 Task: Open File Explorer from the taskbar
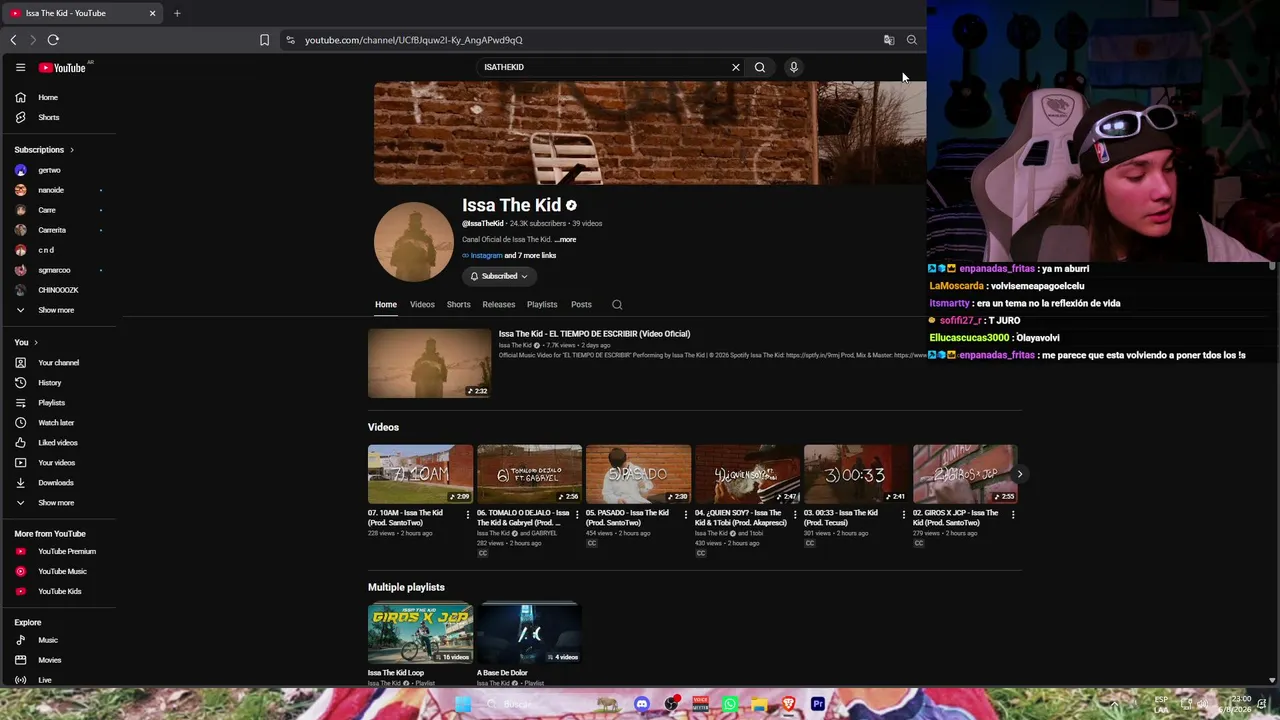pos(759,704)
